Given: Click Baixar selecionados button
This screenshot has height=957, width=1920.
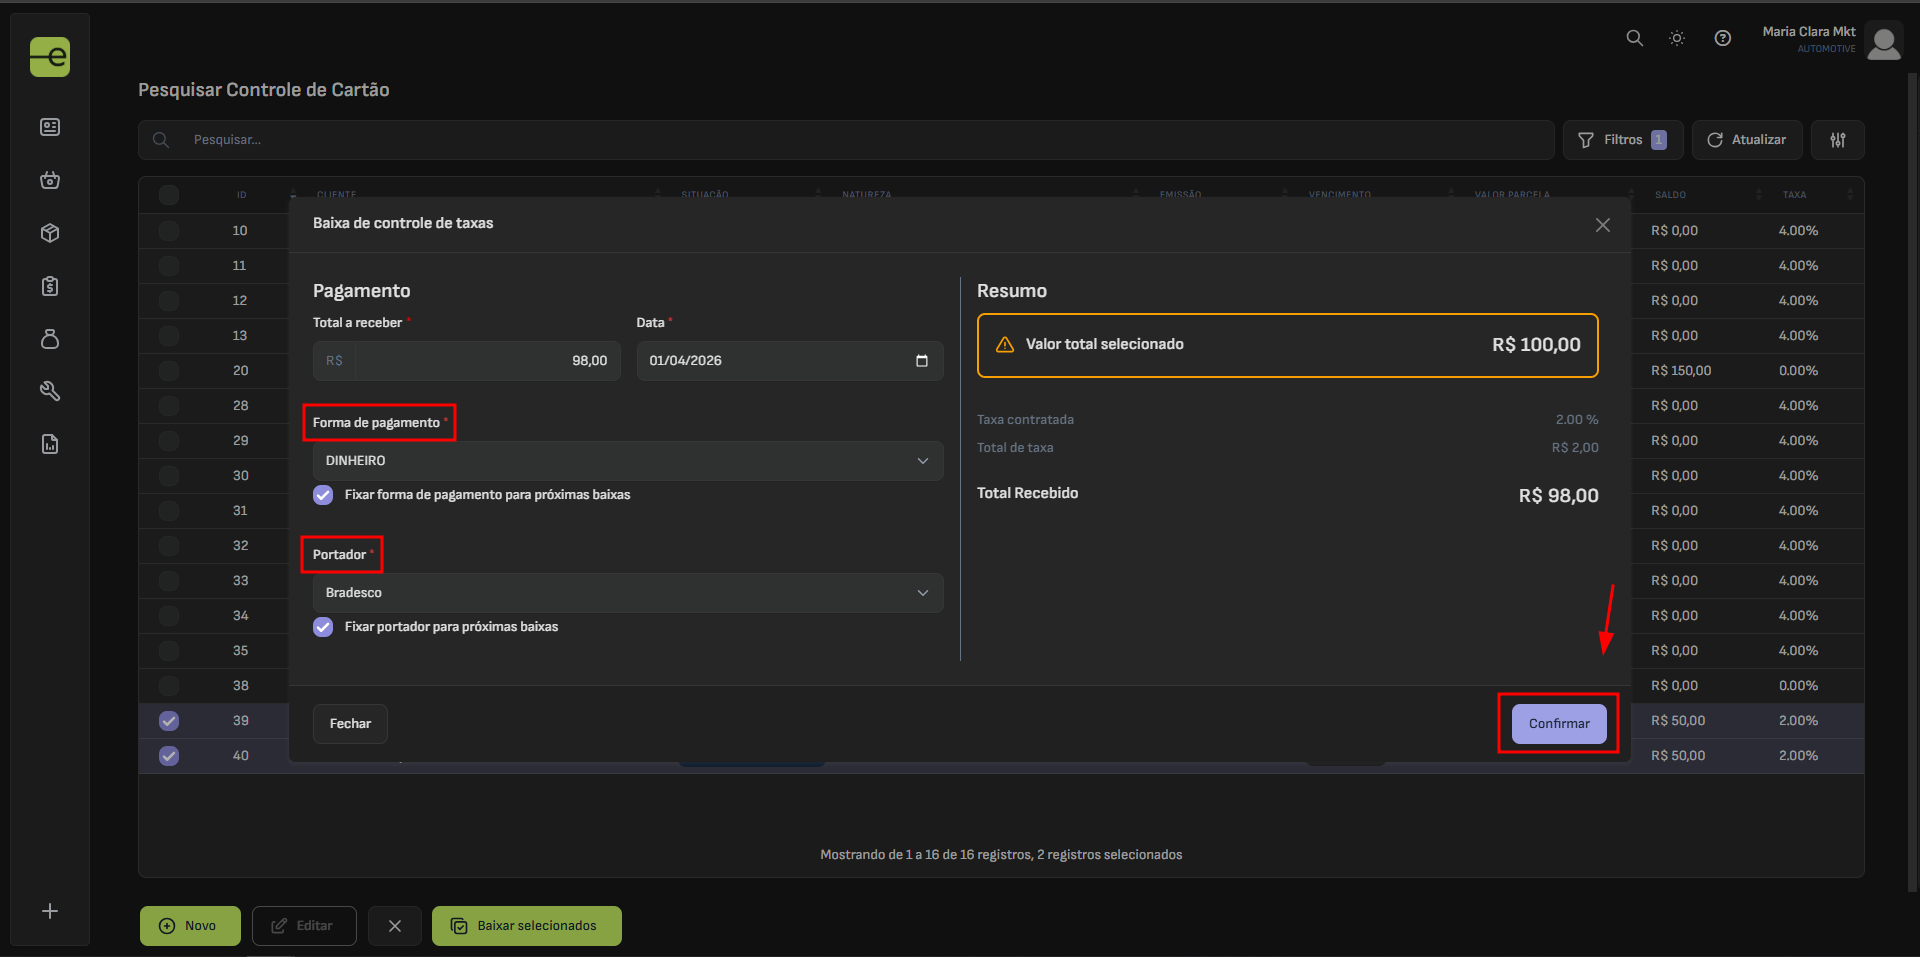Looking at the screenshot, I should tap(526, 926).
